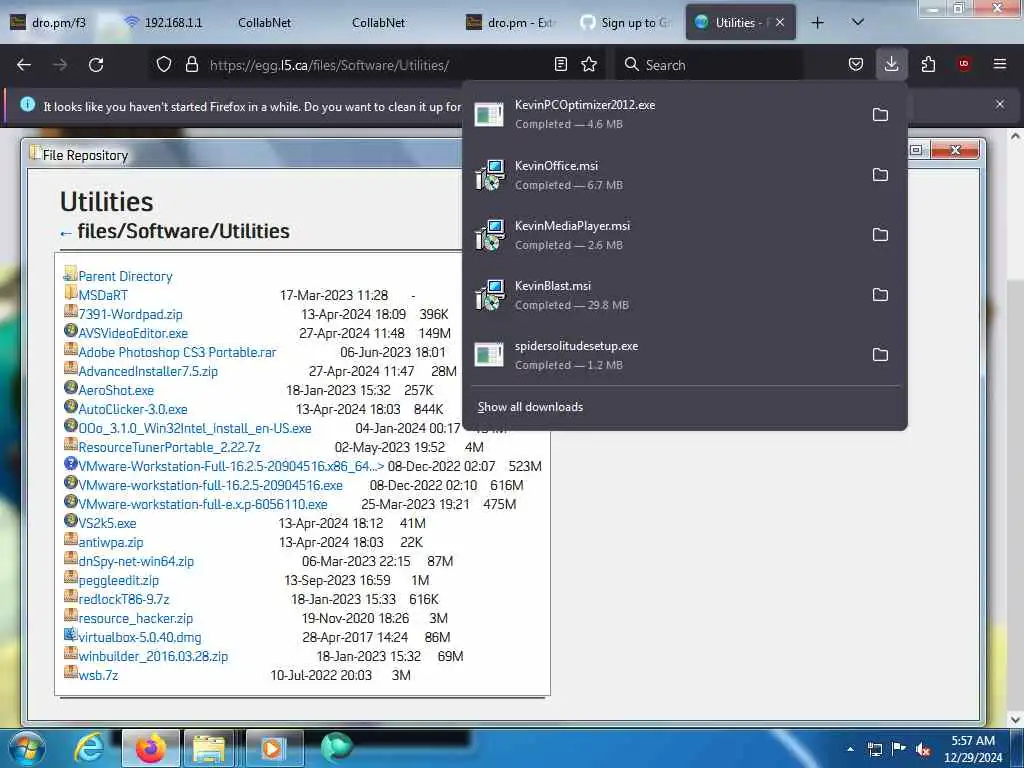
Task: Launch Internet Explorer from the taskbar
Action: pos(89,748)
